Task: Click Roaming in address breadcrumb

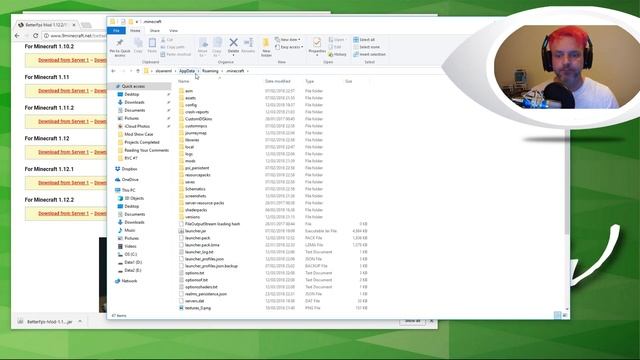Action: (x=210, y=71)
